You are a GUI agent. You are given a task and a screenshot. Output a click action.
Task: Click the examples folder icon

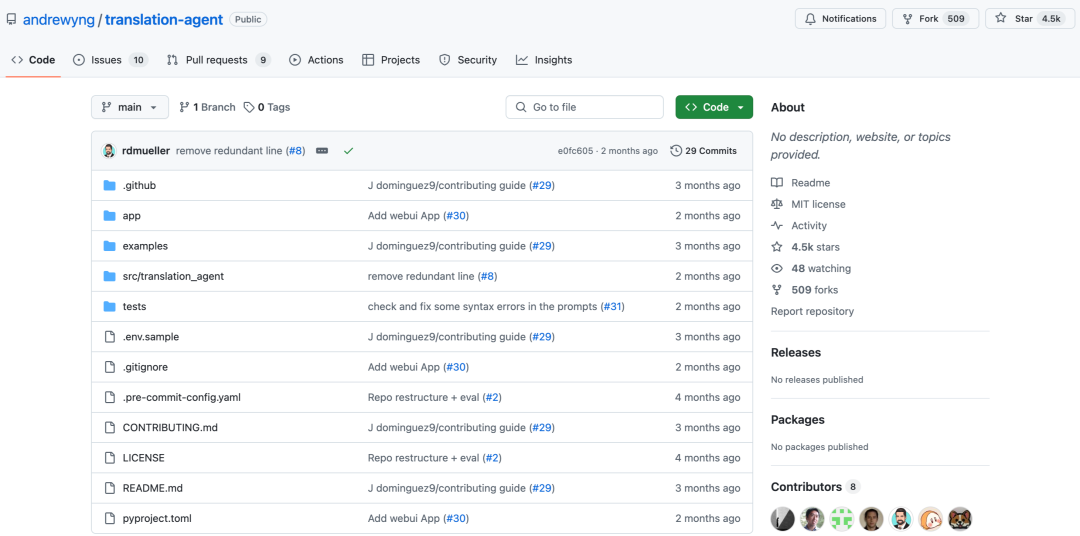pyautogui.click(x=109, y=246)
